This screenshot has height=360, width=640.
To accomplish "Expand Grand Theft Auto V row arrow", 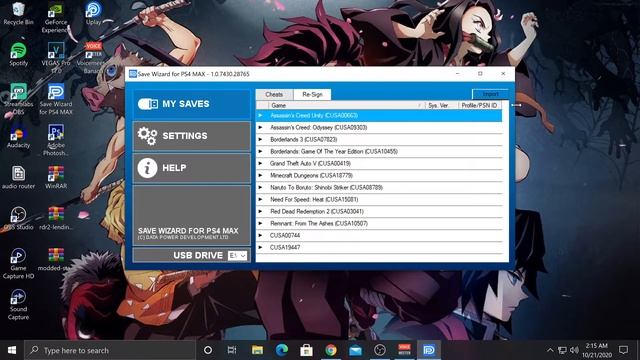I will click(x=260, y=164).
